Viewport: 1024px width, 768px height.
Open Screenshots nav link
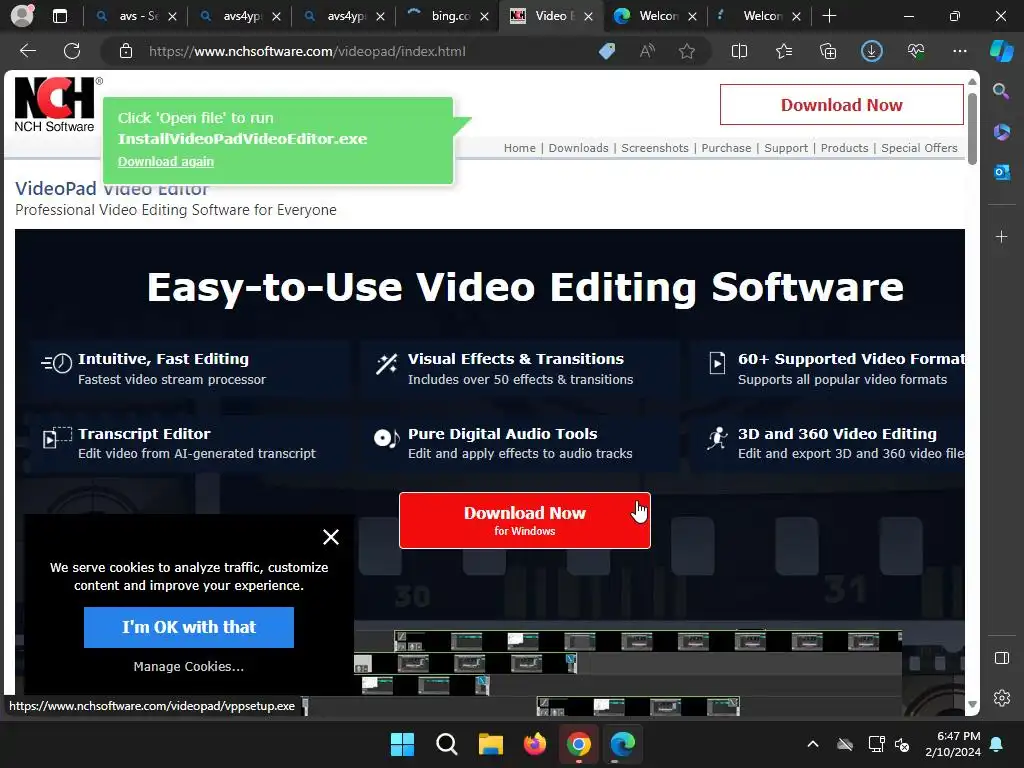(x=655, y=148)
